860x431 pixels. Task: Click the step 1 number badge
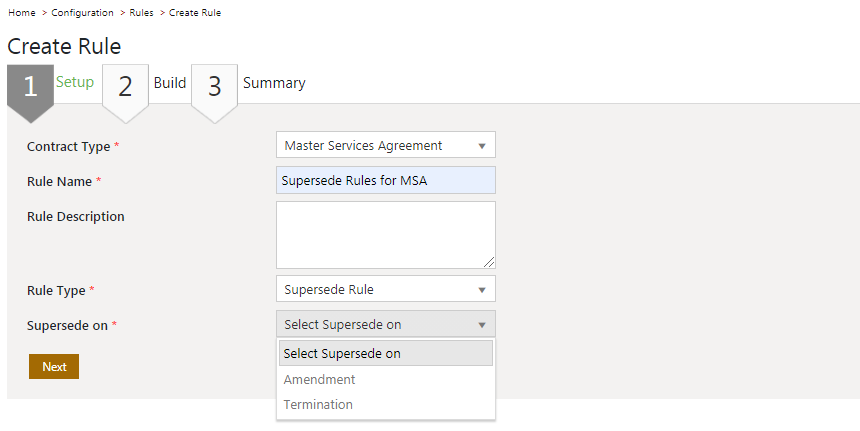tap(30, 87)
